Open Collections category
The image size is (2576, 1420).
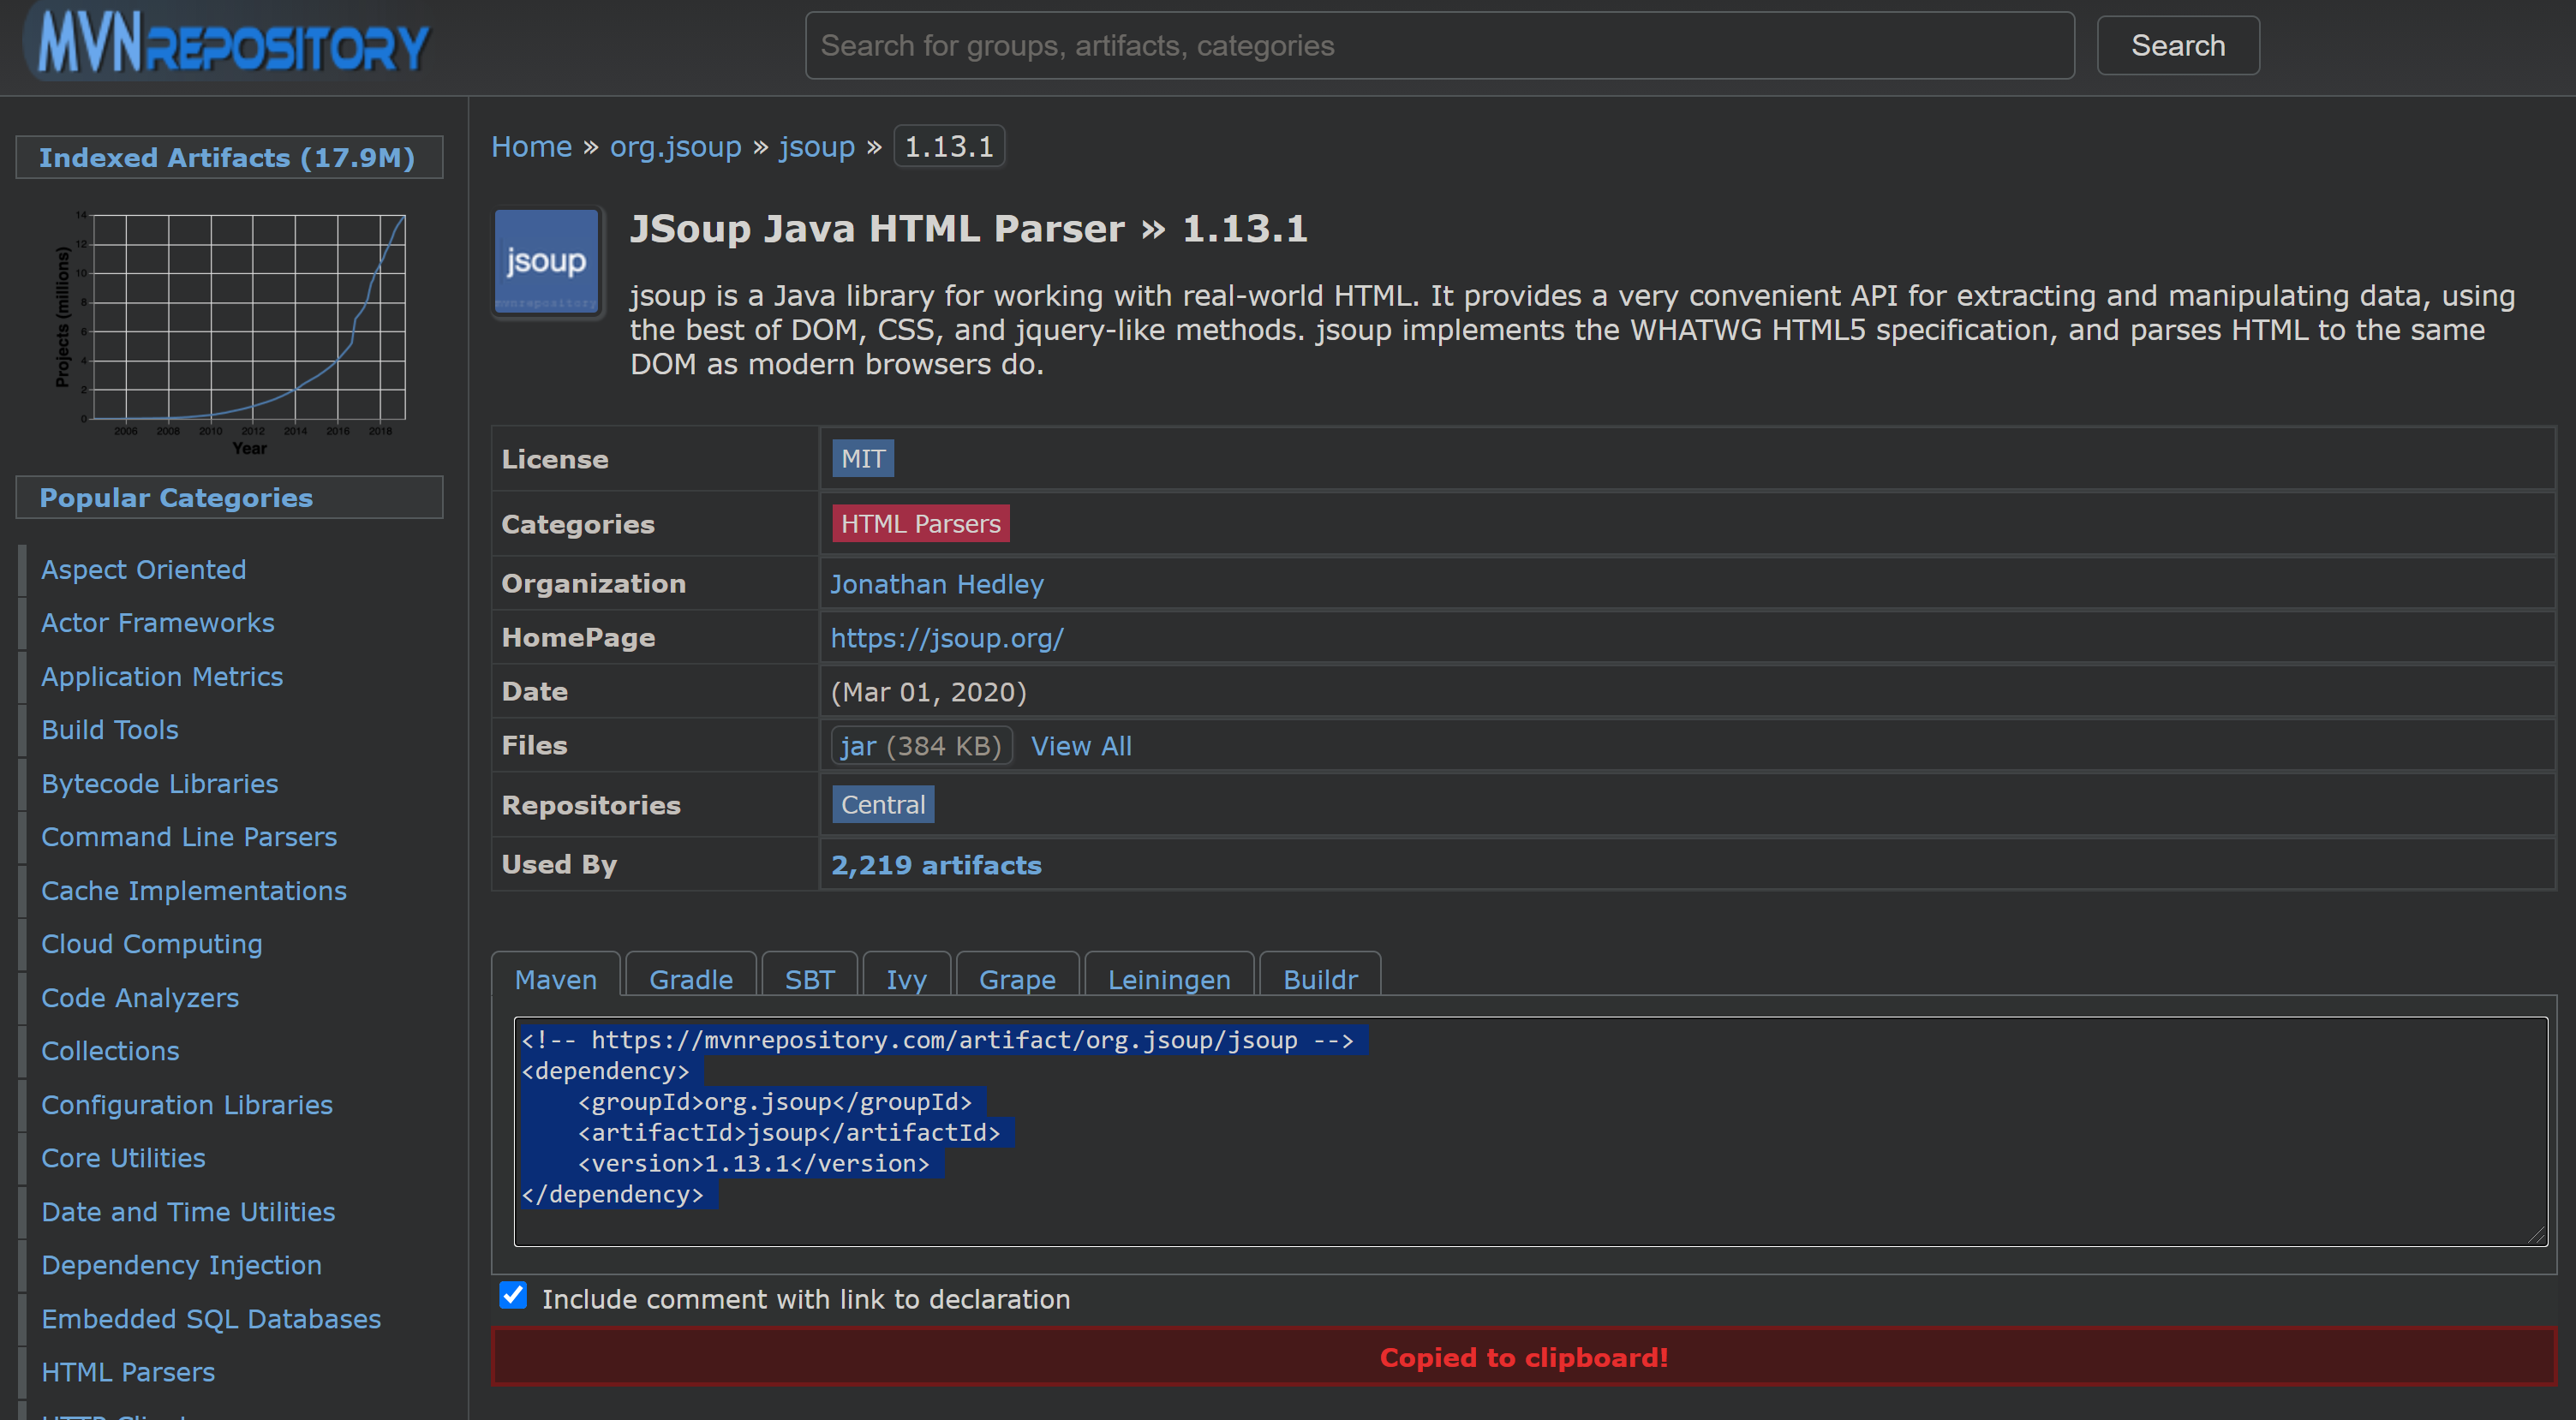[110, 1051]
